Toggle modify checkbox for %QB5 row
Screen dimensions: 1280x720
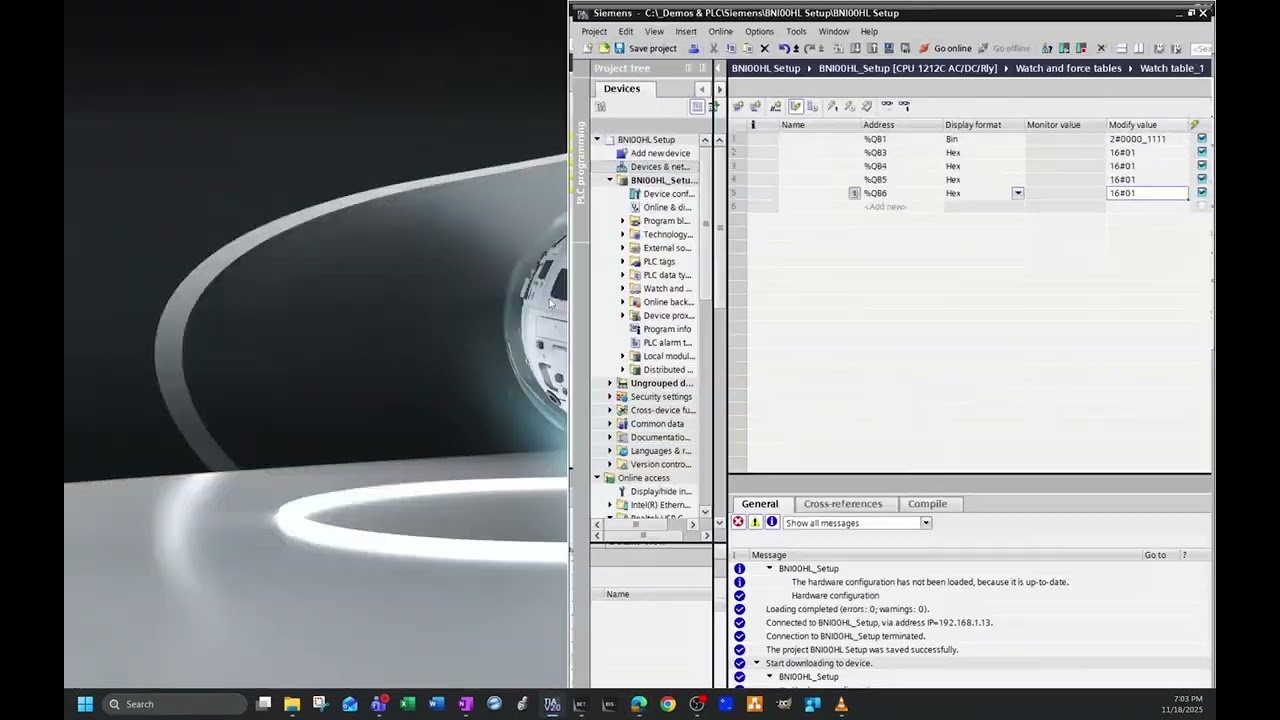pyautogui.click(x=1201, y=180)
